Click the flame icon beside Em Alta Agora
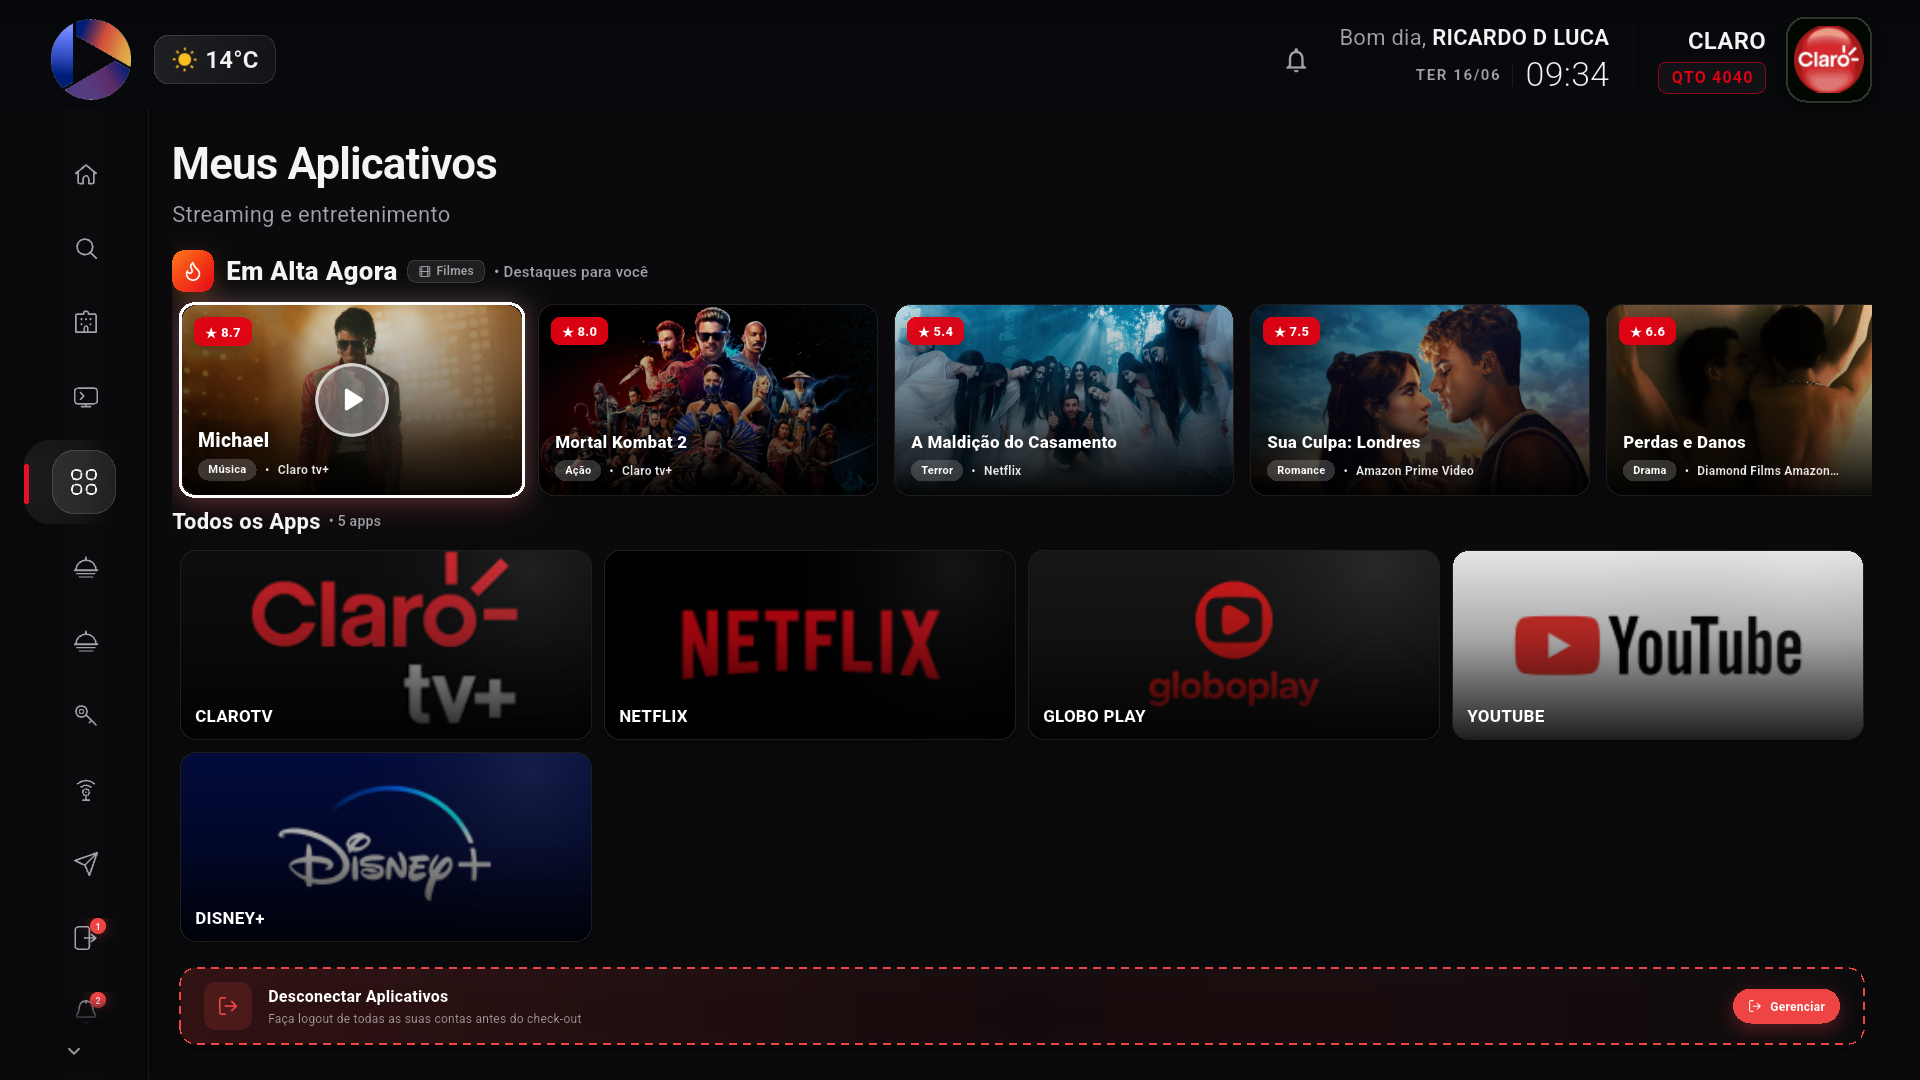 [193, 271]
